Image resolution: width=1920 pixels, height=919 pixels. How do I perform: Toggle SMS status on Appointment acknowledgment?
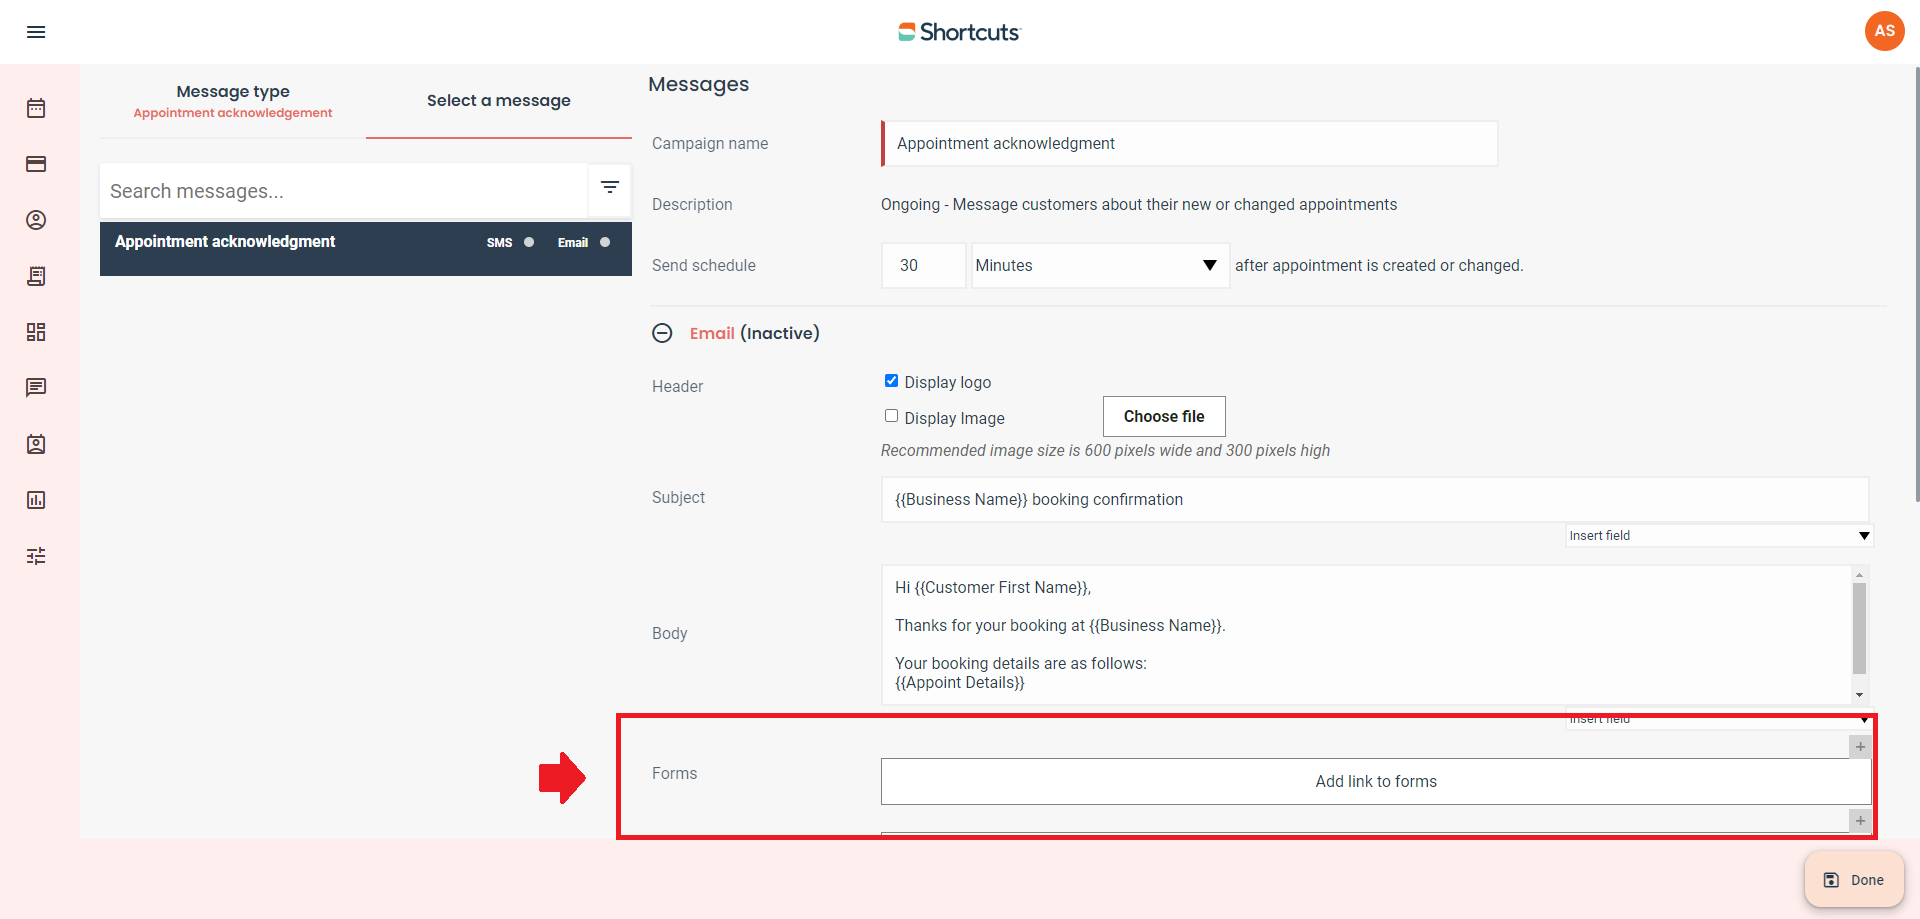[529, 242]
